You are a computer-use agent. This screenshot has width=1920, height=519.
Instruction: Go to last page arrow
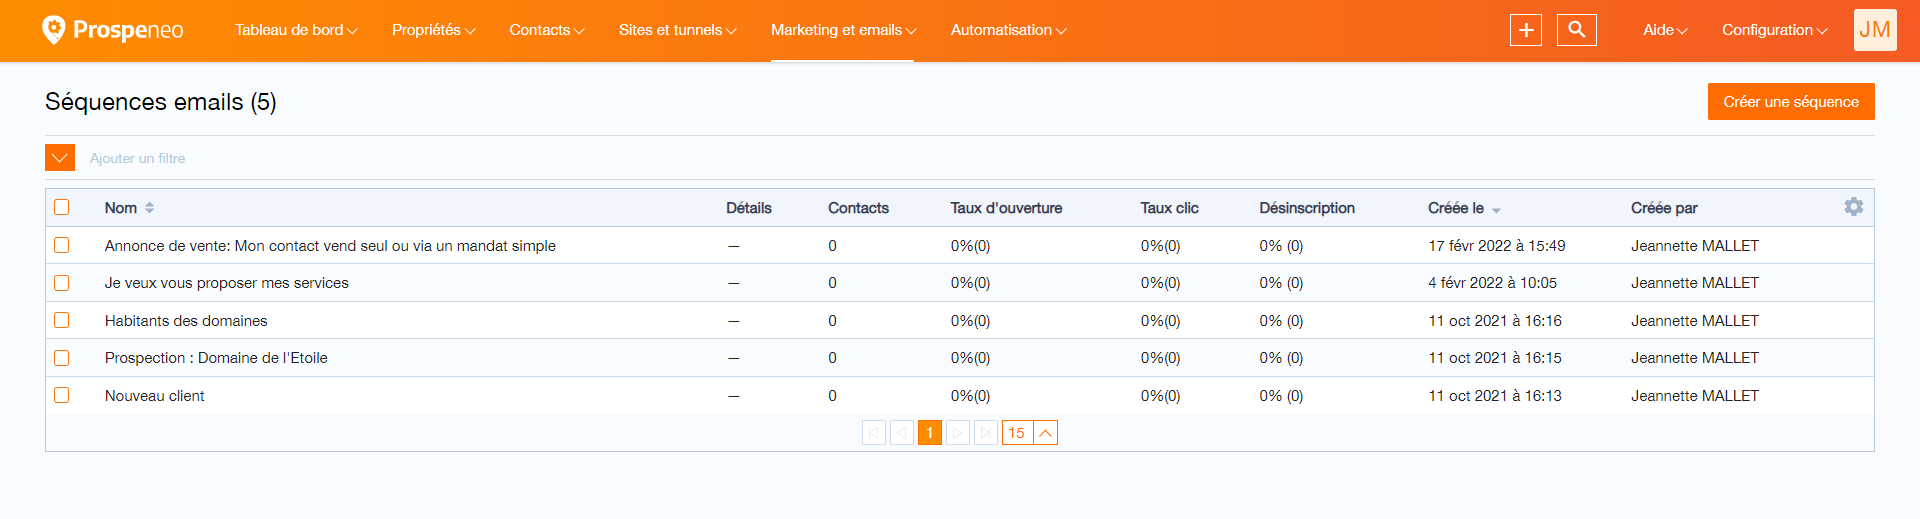tap(986, 433)
